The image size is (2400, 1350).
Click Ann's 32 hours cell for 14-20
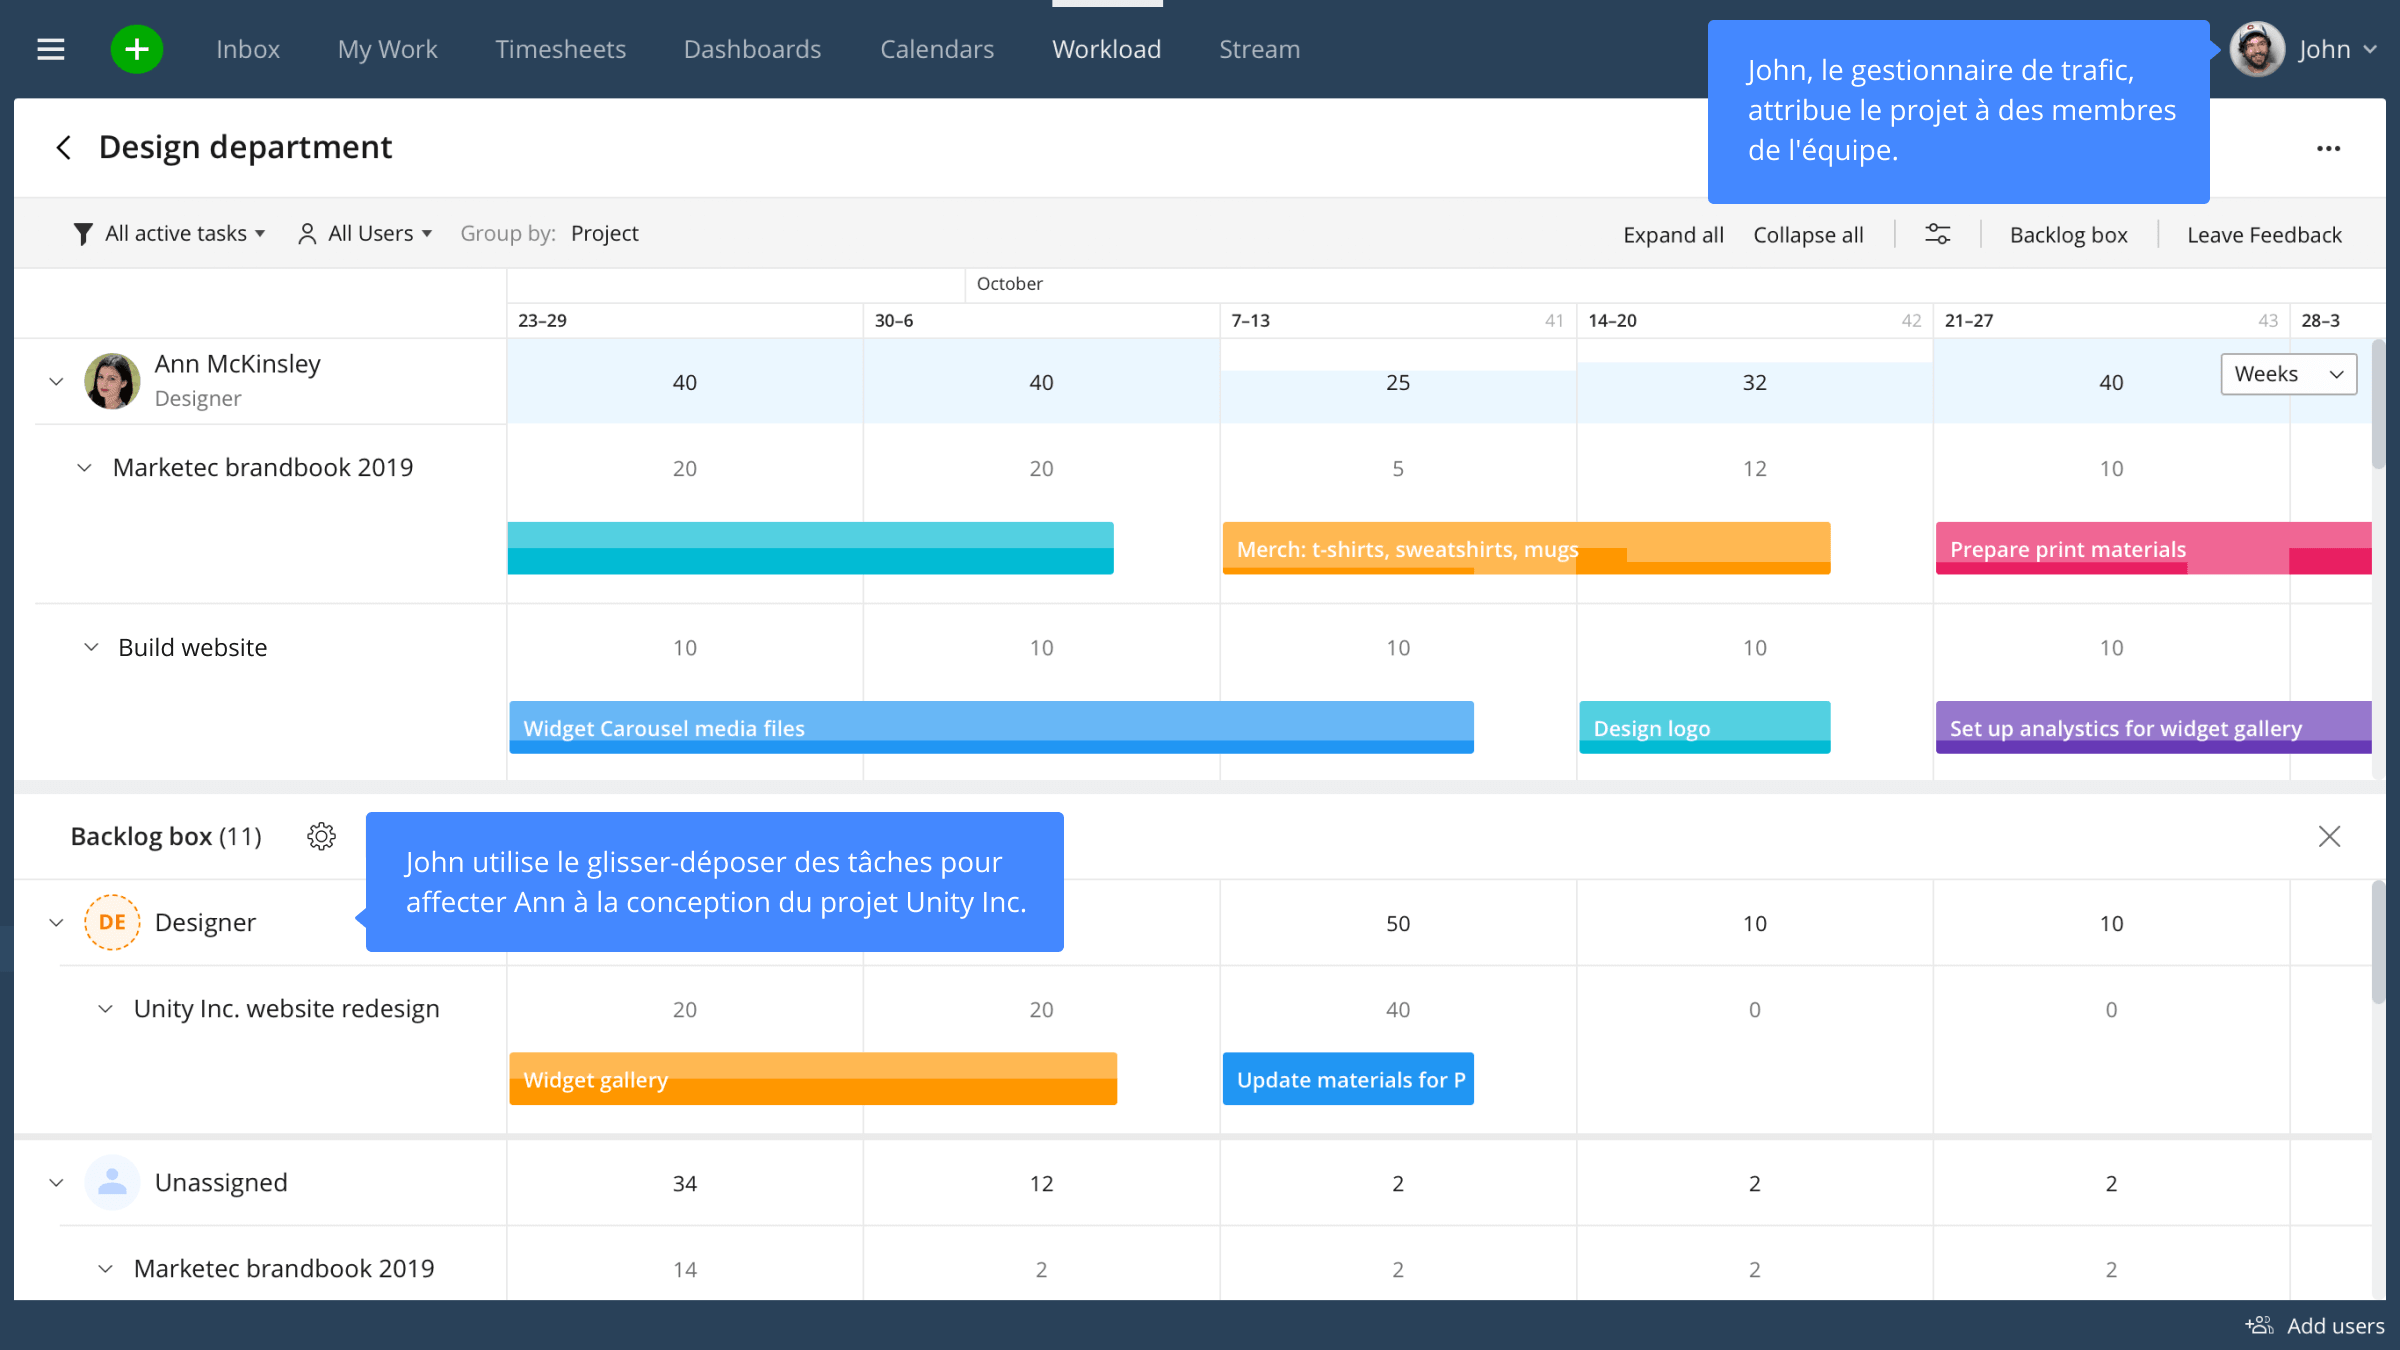coord(1754,382)
